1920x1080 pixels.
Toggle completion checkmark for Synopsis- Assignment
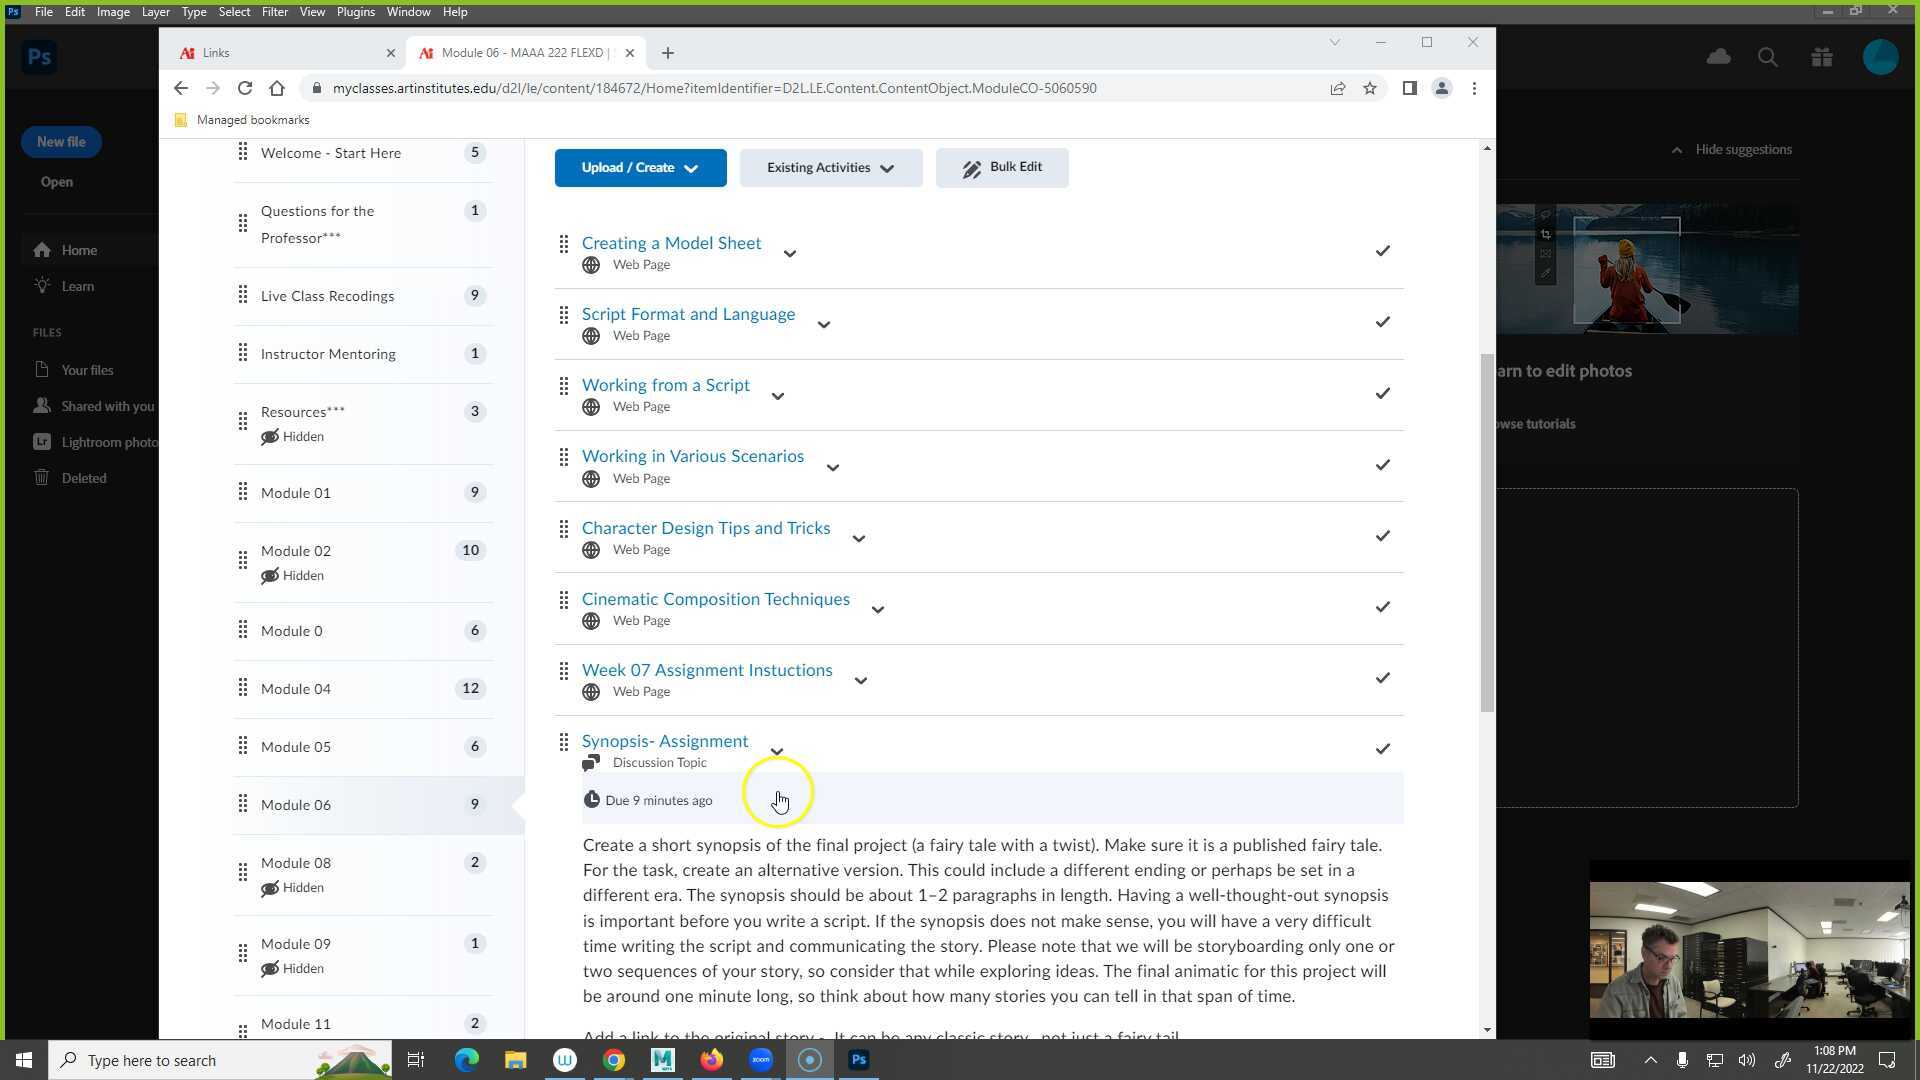tap(1382, 749)
